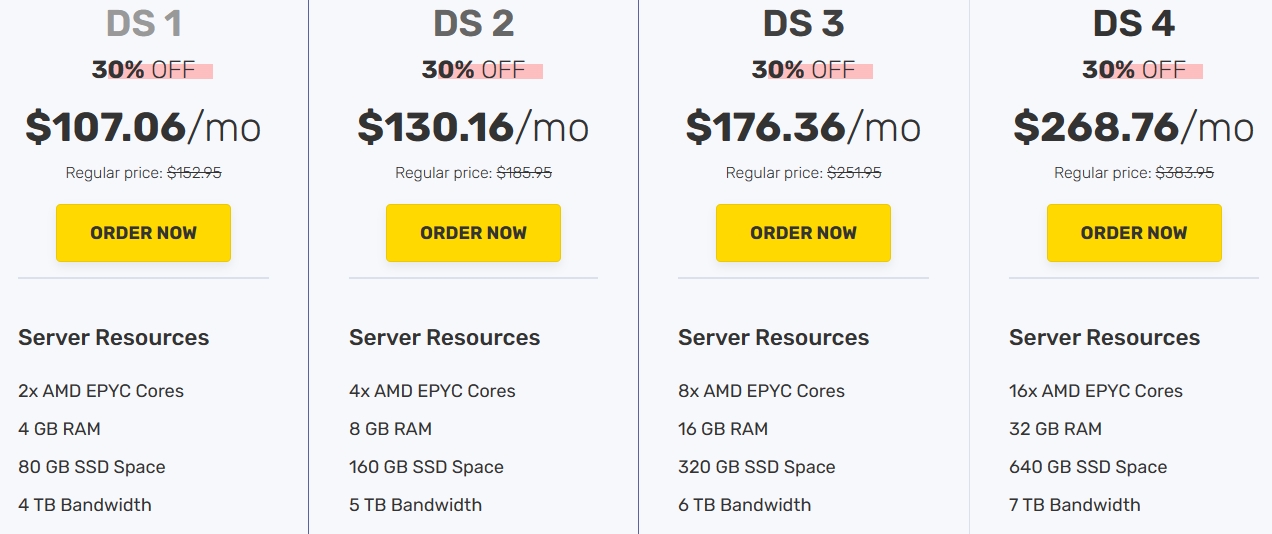Click the DS 2 Server Resources heading
The image size is (1272, 534).
(444, 337)
